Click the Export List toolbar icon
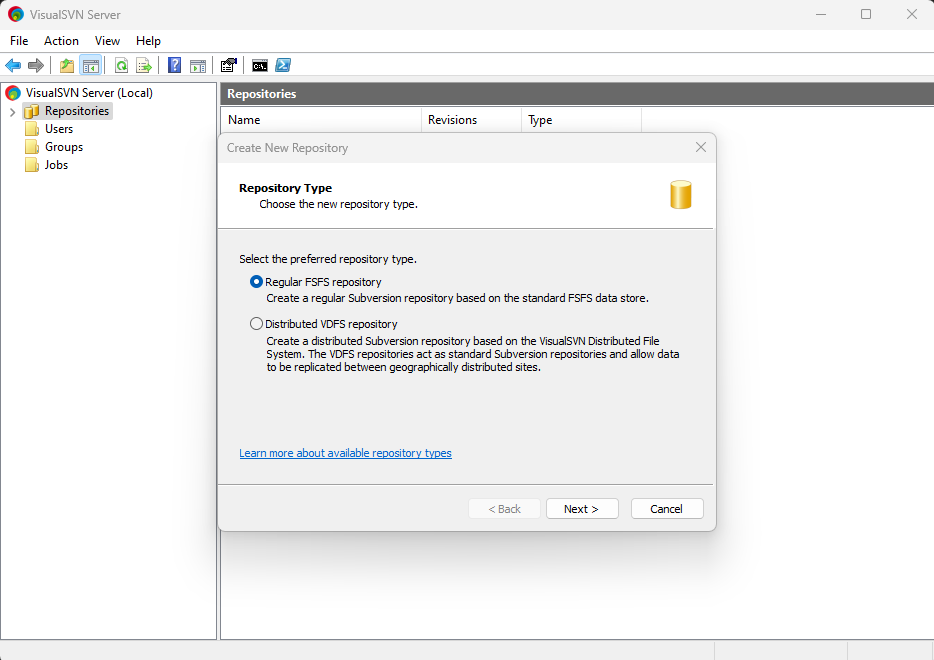934x660 pixels. (144, 66)
